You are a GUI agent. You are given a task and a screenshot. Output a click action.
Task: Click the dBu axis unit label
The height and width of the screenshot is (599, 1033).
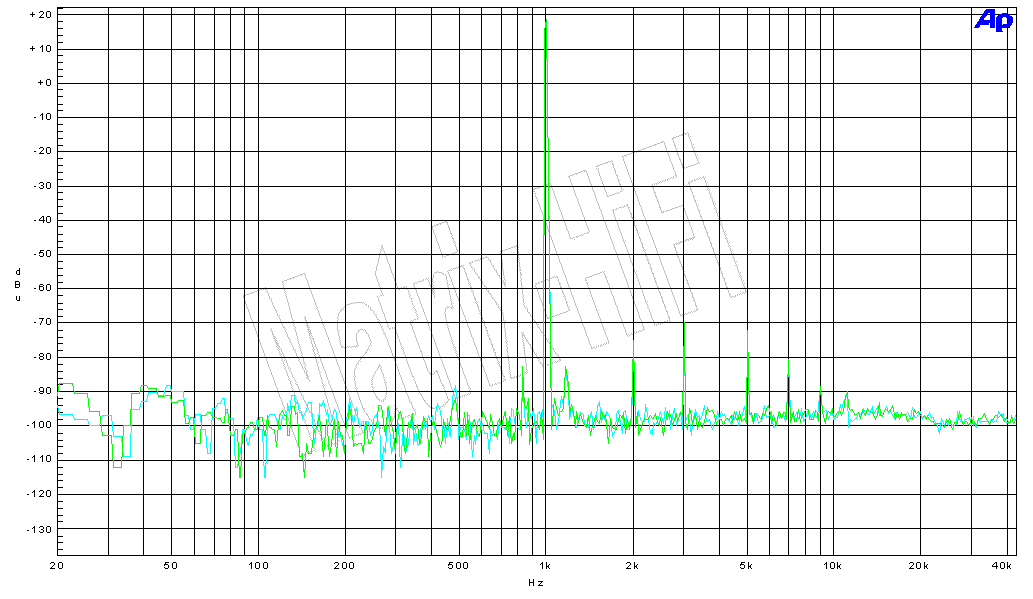coord(17,285)
